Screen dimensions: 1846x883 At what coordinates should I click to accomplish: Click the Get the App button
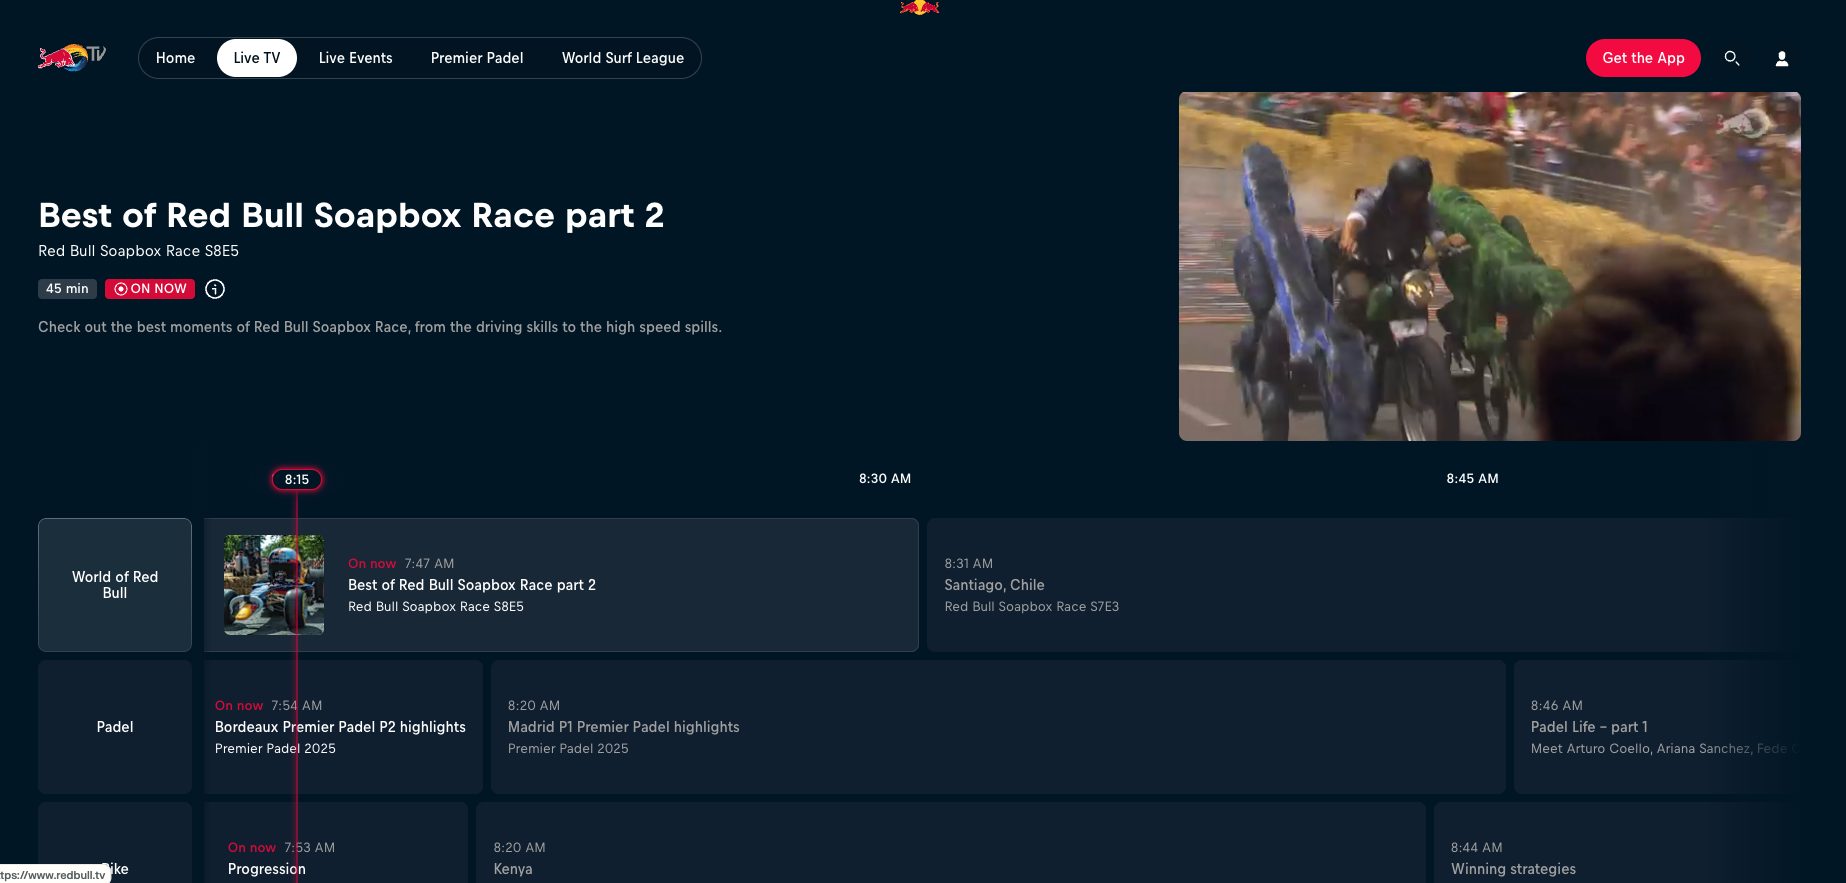(x=1643, y=58)
